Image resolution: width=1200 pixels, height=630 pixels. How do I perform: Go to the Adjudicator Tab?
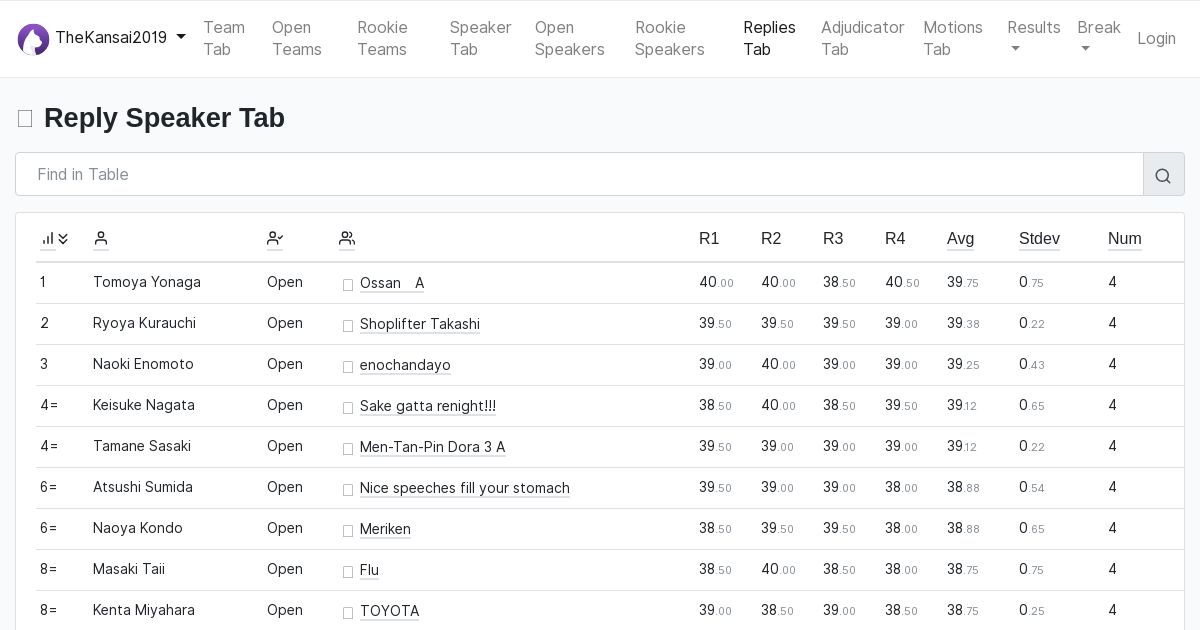coord(862,38)
